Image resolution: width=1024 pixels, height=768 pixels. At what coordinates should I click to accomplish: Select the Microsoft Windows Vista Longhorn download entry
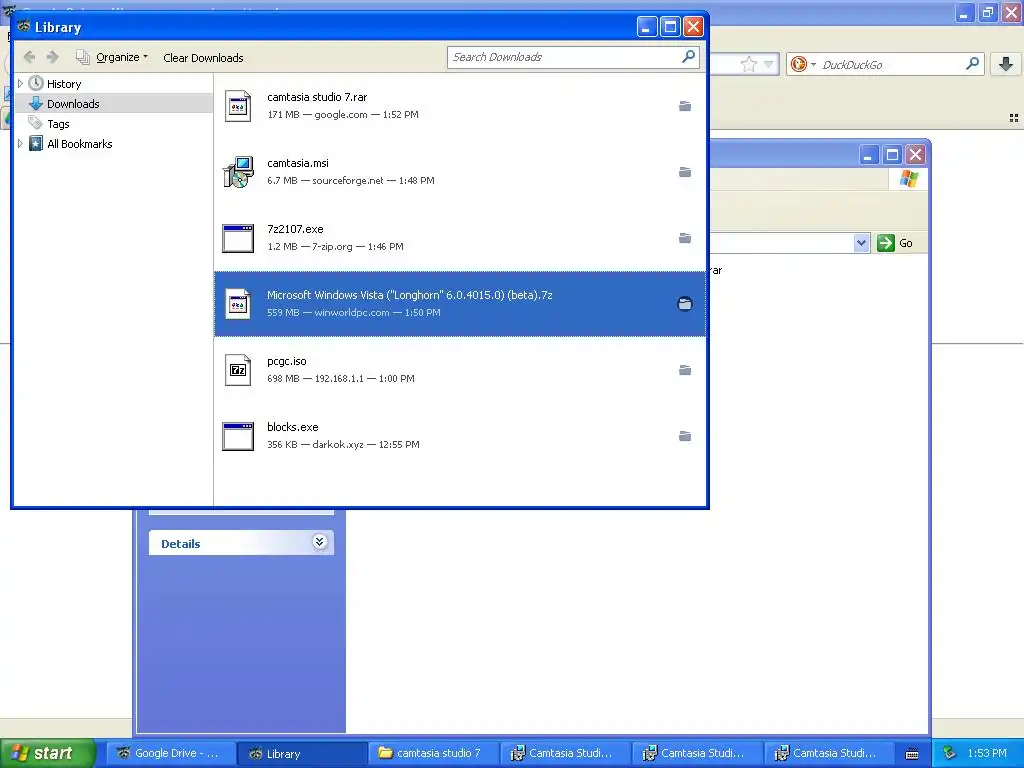(x=460, y=304)
